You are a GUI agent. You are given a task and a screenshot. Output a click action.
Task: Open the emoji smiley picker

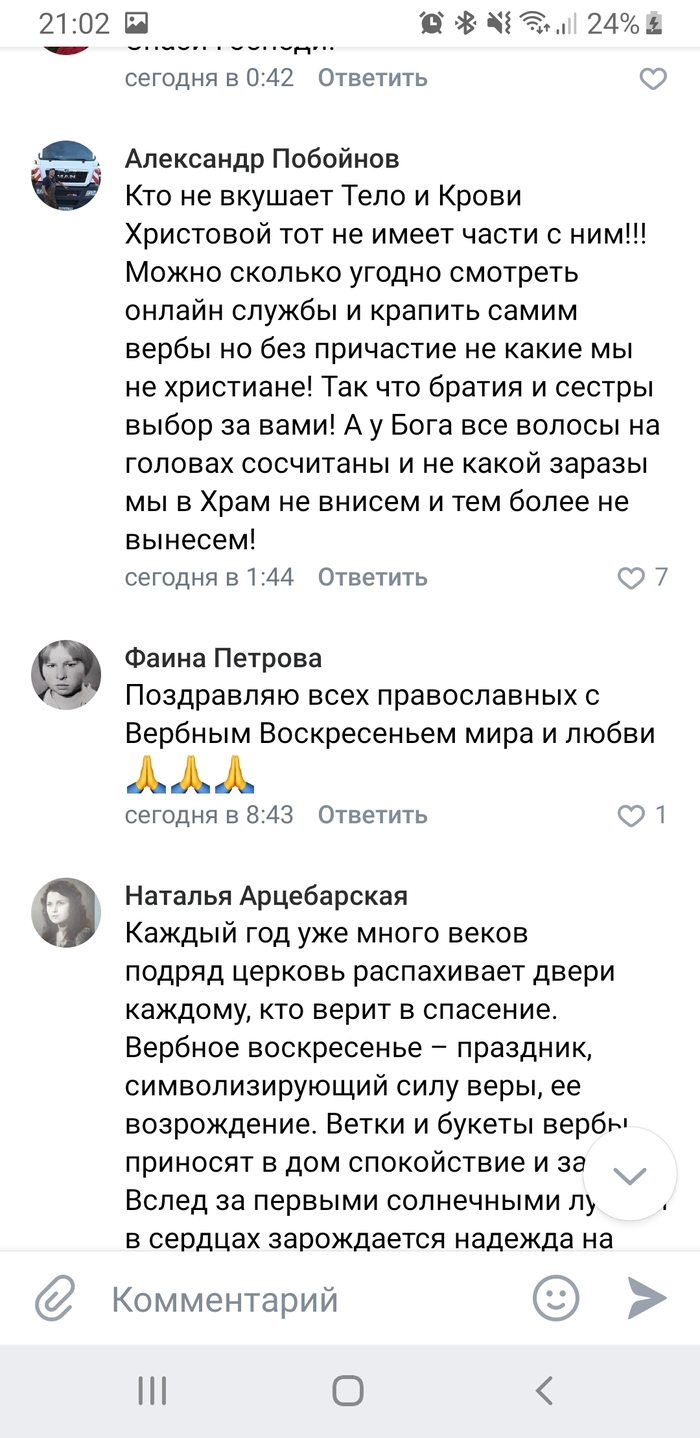(555, 1299)
